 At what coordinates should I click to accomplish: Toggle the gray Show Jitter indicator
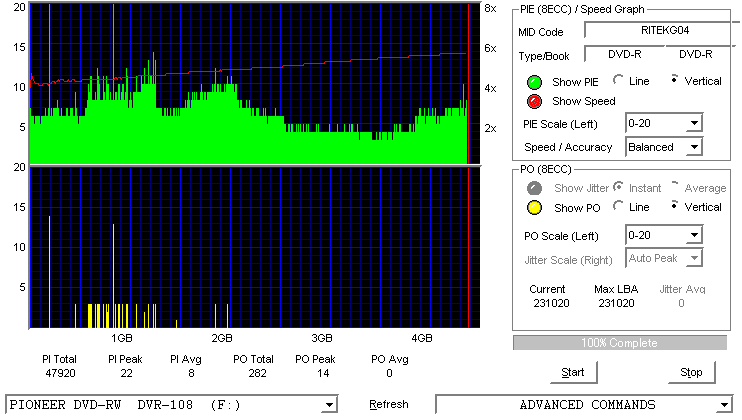[x=534, y=188]
